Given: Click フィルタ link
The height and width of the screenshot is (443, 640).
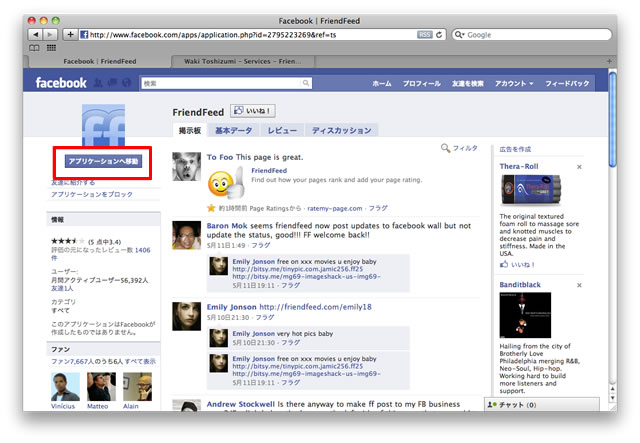Looking at the screenshot, I should [x=465, y=148].
